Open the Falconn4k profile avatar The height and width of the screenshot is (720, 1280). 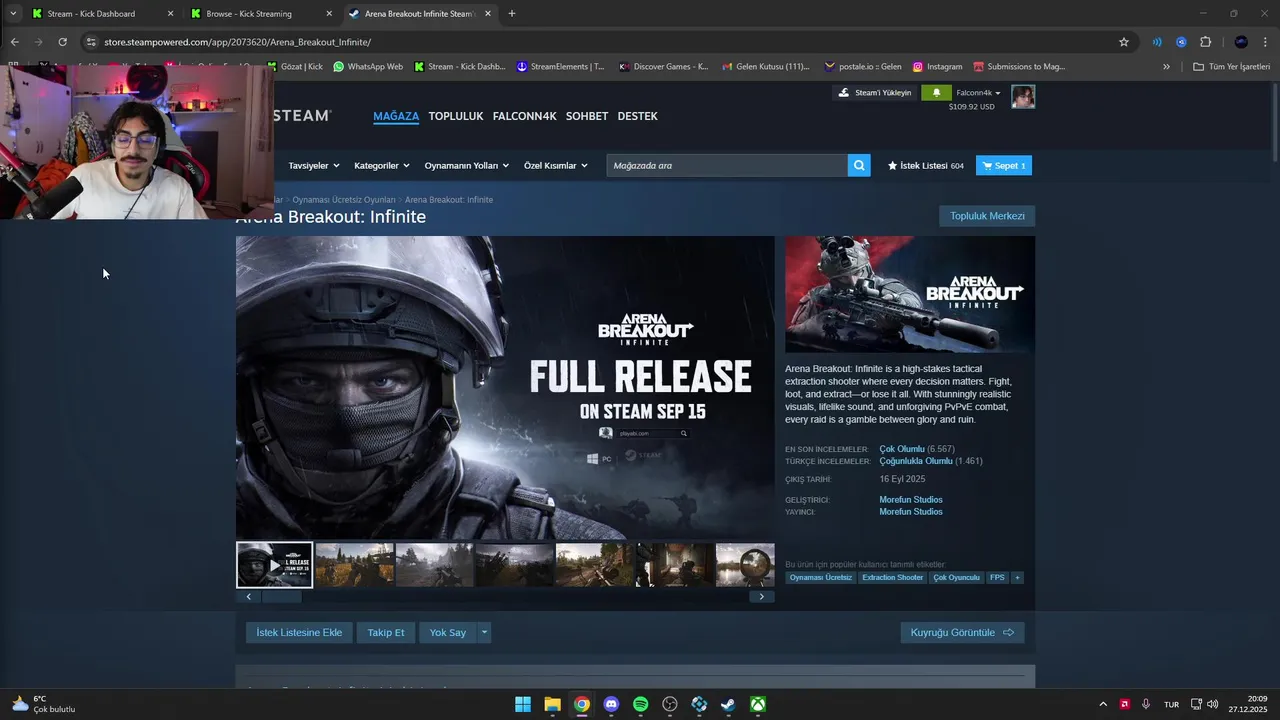click(1023, 96)
